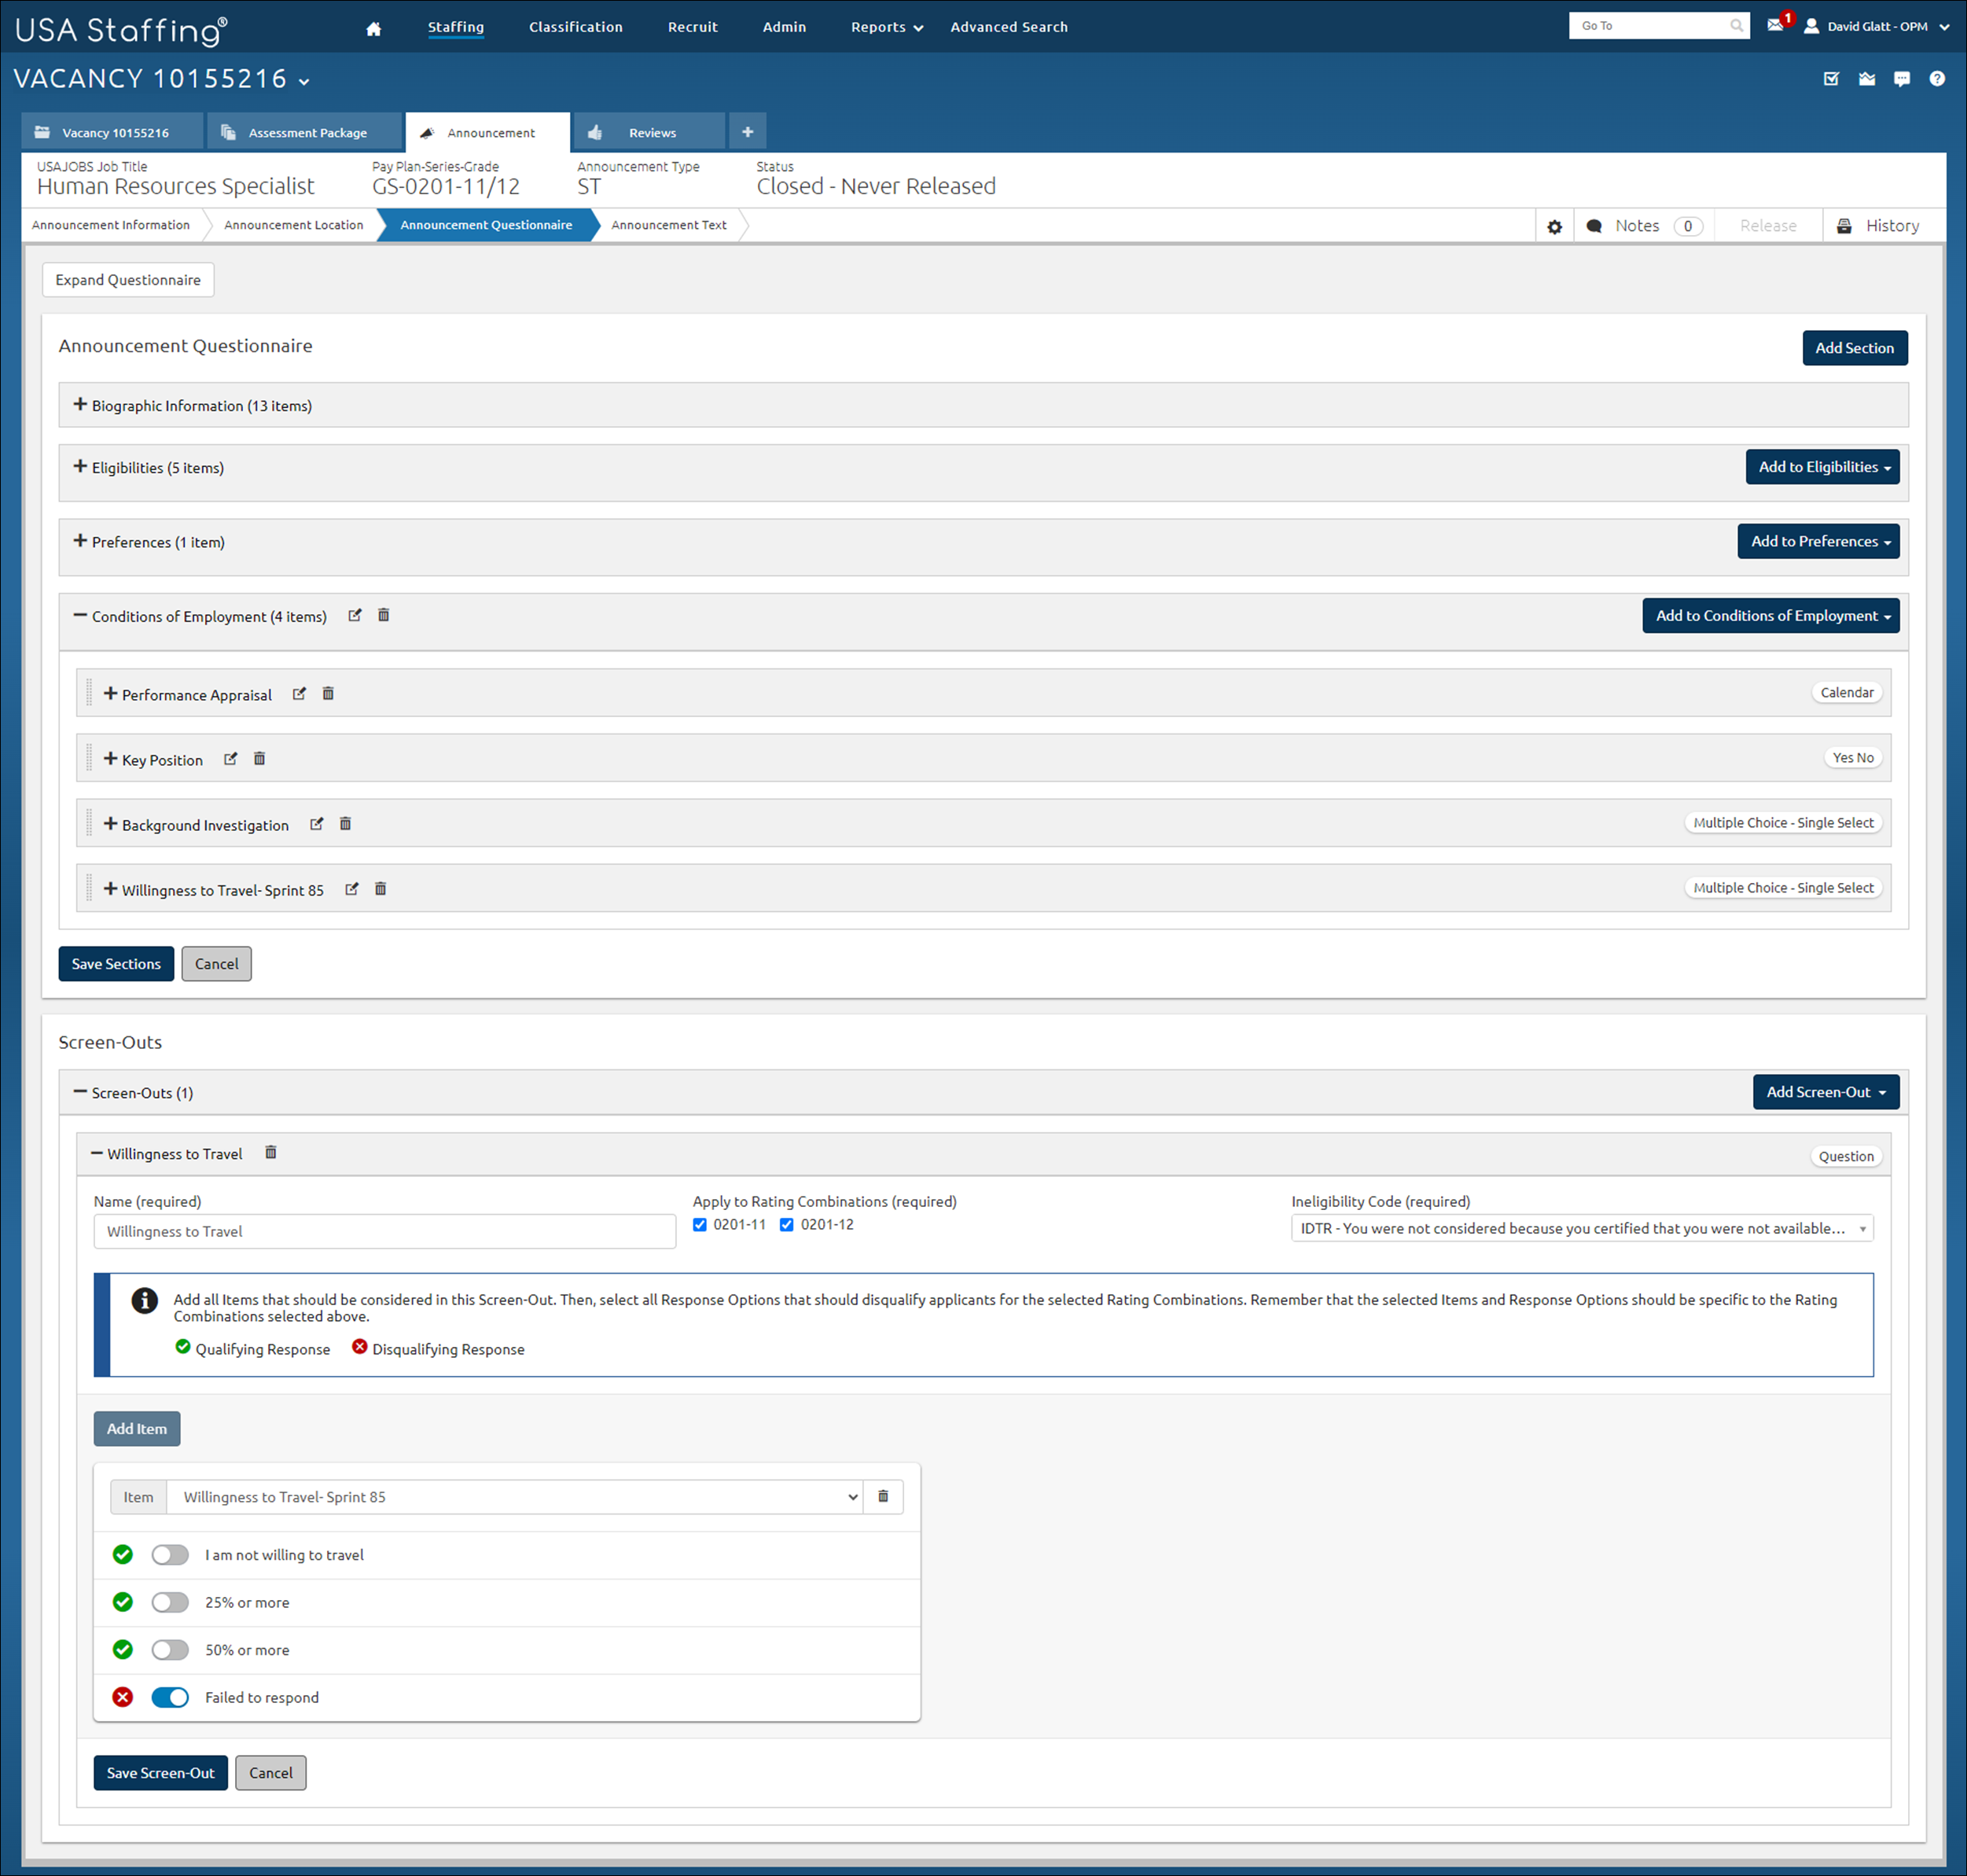Click the Go To search magnifier
The height and width of the screenshot is (1876, 1967).
[x=1737, y=26]
